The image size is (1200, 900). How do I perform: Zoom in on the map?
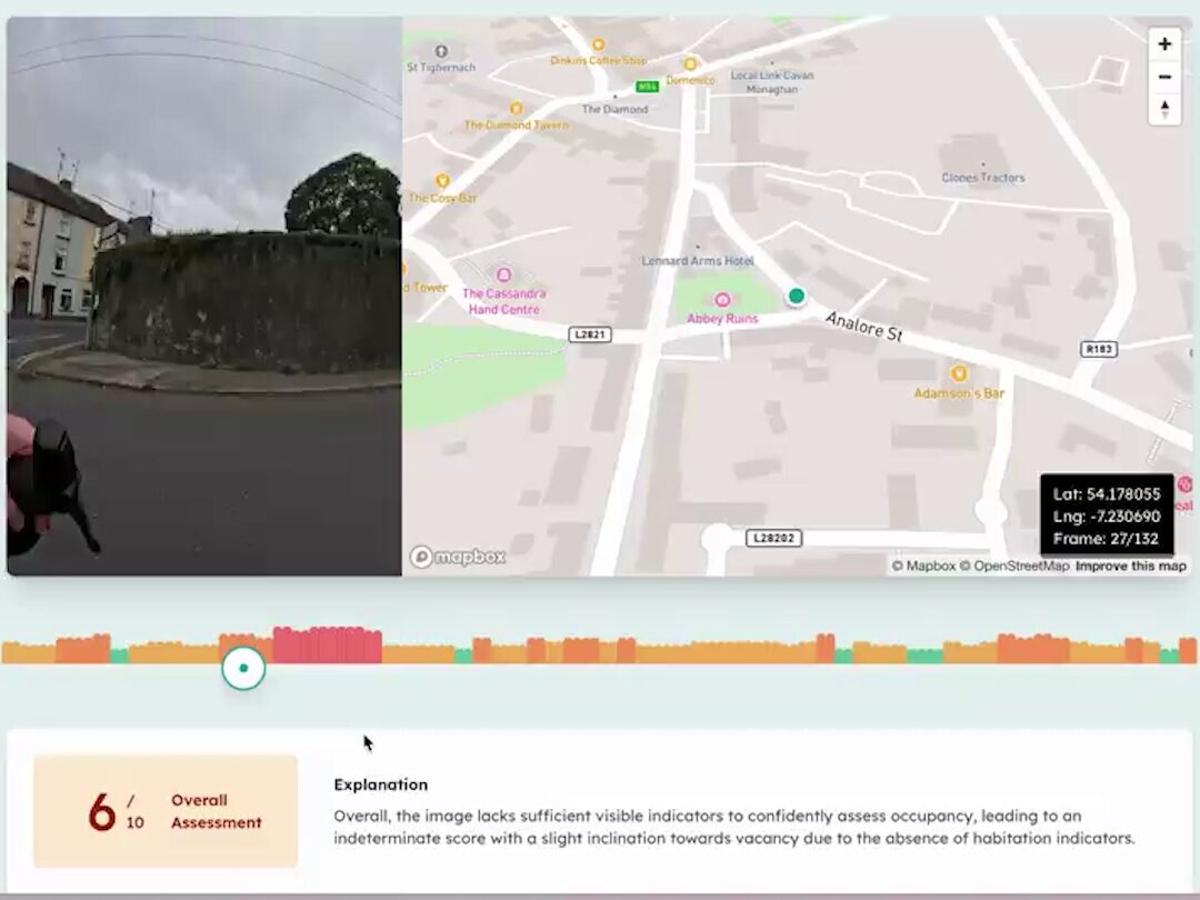click(1164, 44)
